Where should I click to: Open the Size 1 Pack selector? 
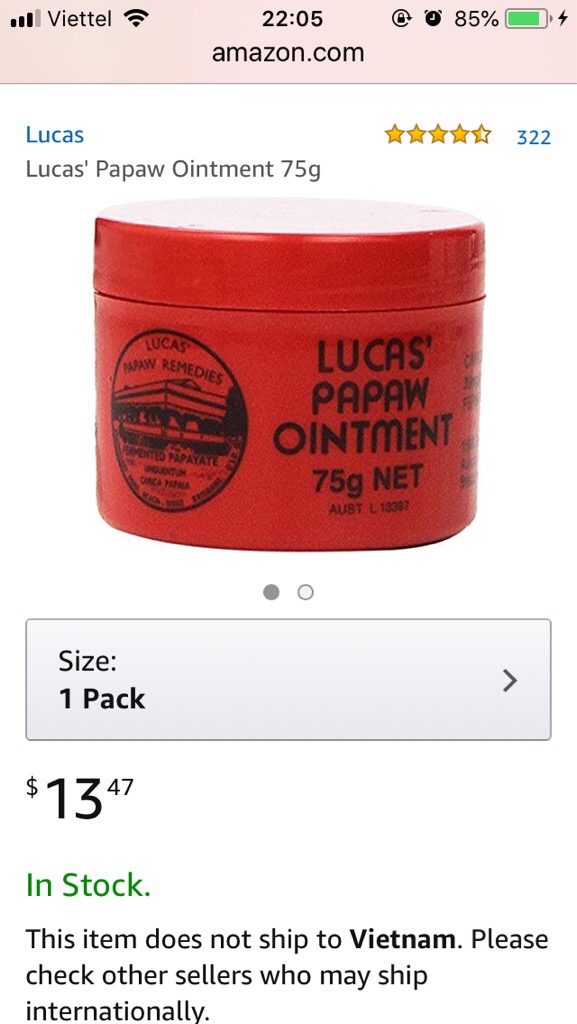(288, 679)
